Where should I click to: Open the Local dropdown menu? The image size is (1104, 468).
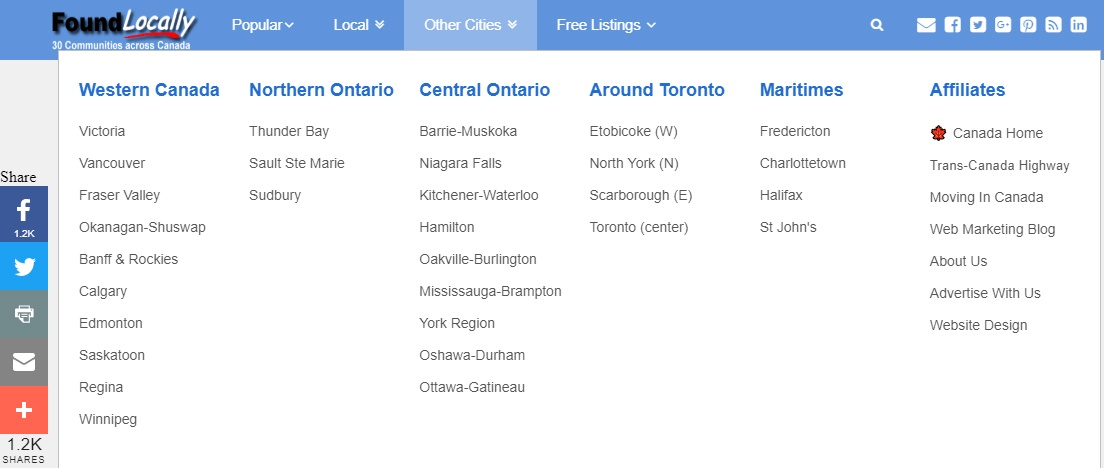[358, 25]
